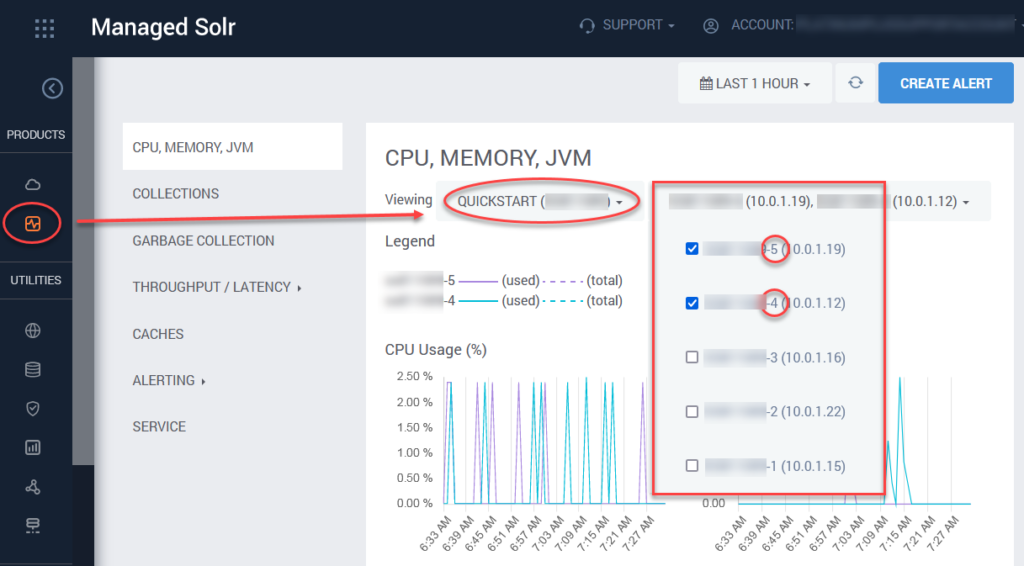Image resolution: width=1024 pixels, height=566 pixels.
Task: Open the globe utility icon
Action: tap(33, 331)
